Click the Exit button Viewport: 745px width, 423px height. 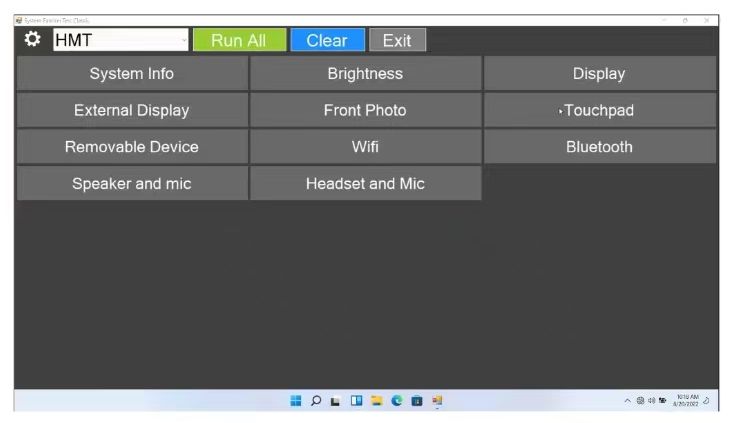point(397,41)
